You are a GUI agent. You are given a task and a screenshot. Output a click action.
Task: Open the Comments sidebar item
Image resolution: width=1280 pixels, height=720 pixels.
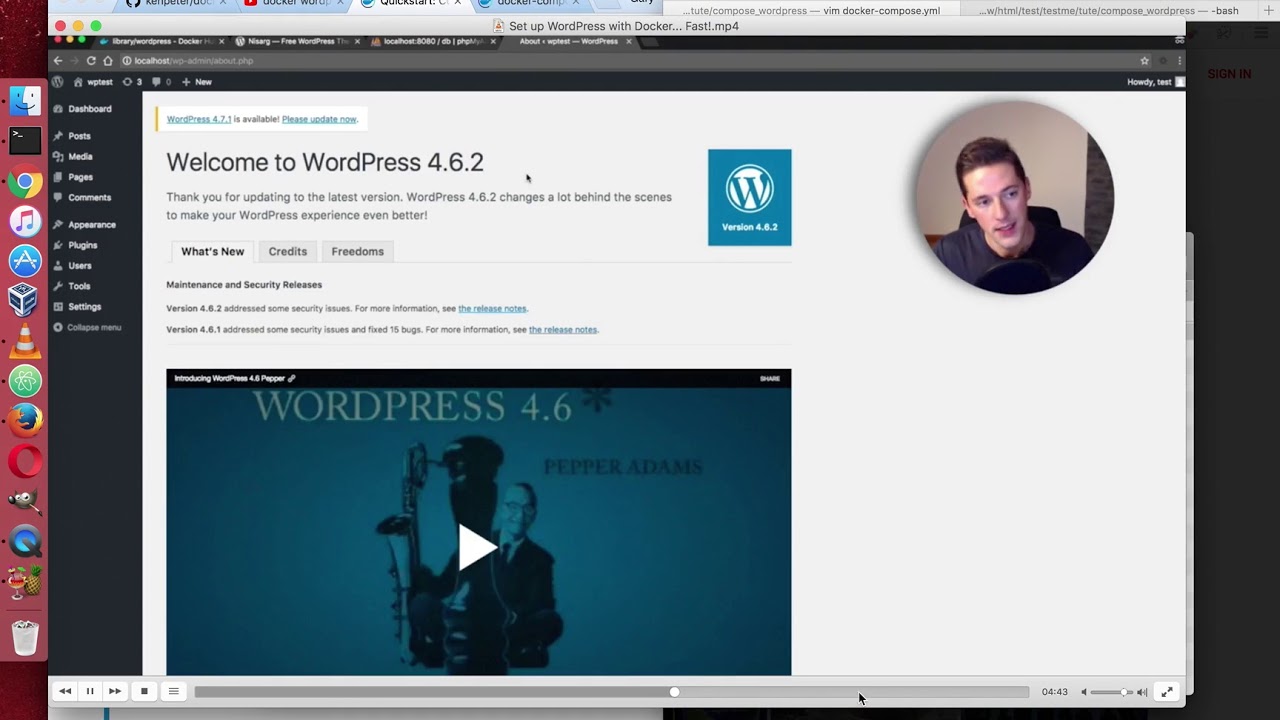tap(83, 197)
